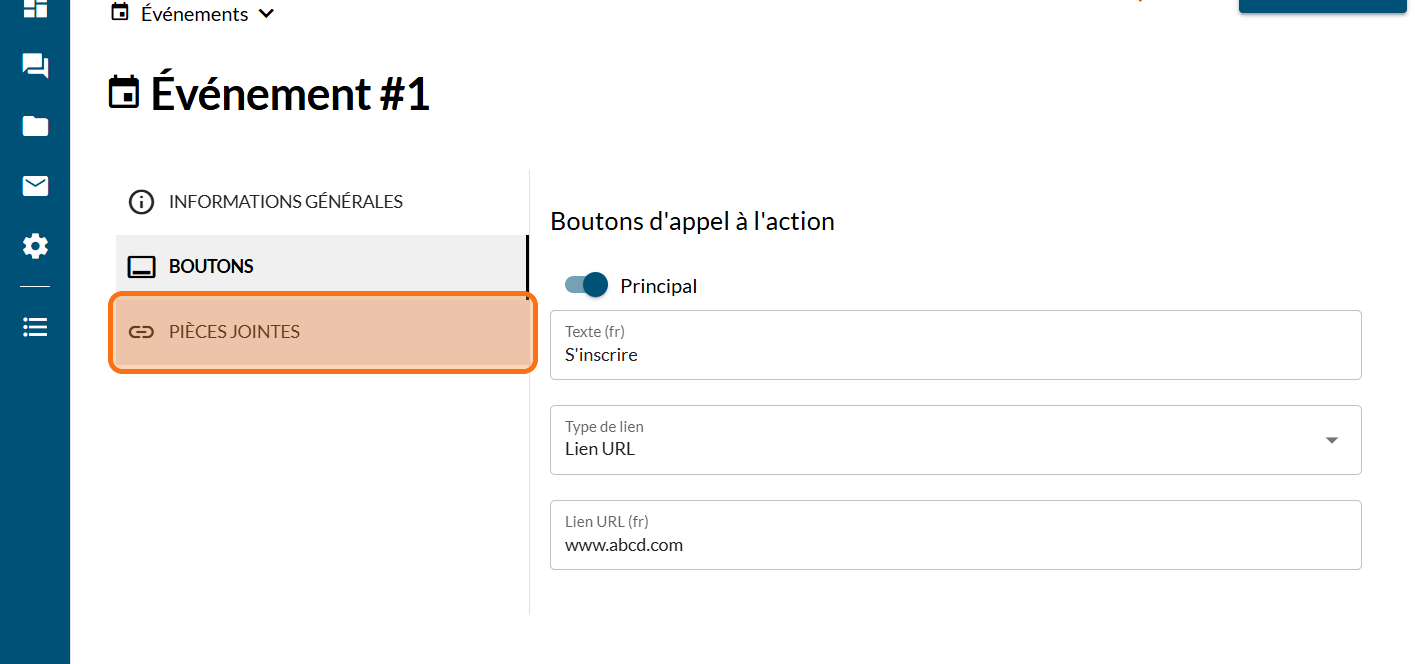1427x664 pixels.
Task: Toggle the Principal switch off
Action: point(587,285)
